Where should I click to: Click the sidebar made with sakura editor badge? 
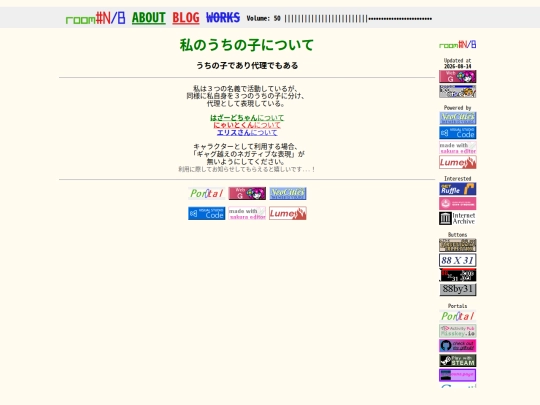coord(458,147)
